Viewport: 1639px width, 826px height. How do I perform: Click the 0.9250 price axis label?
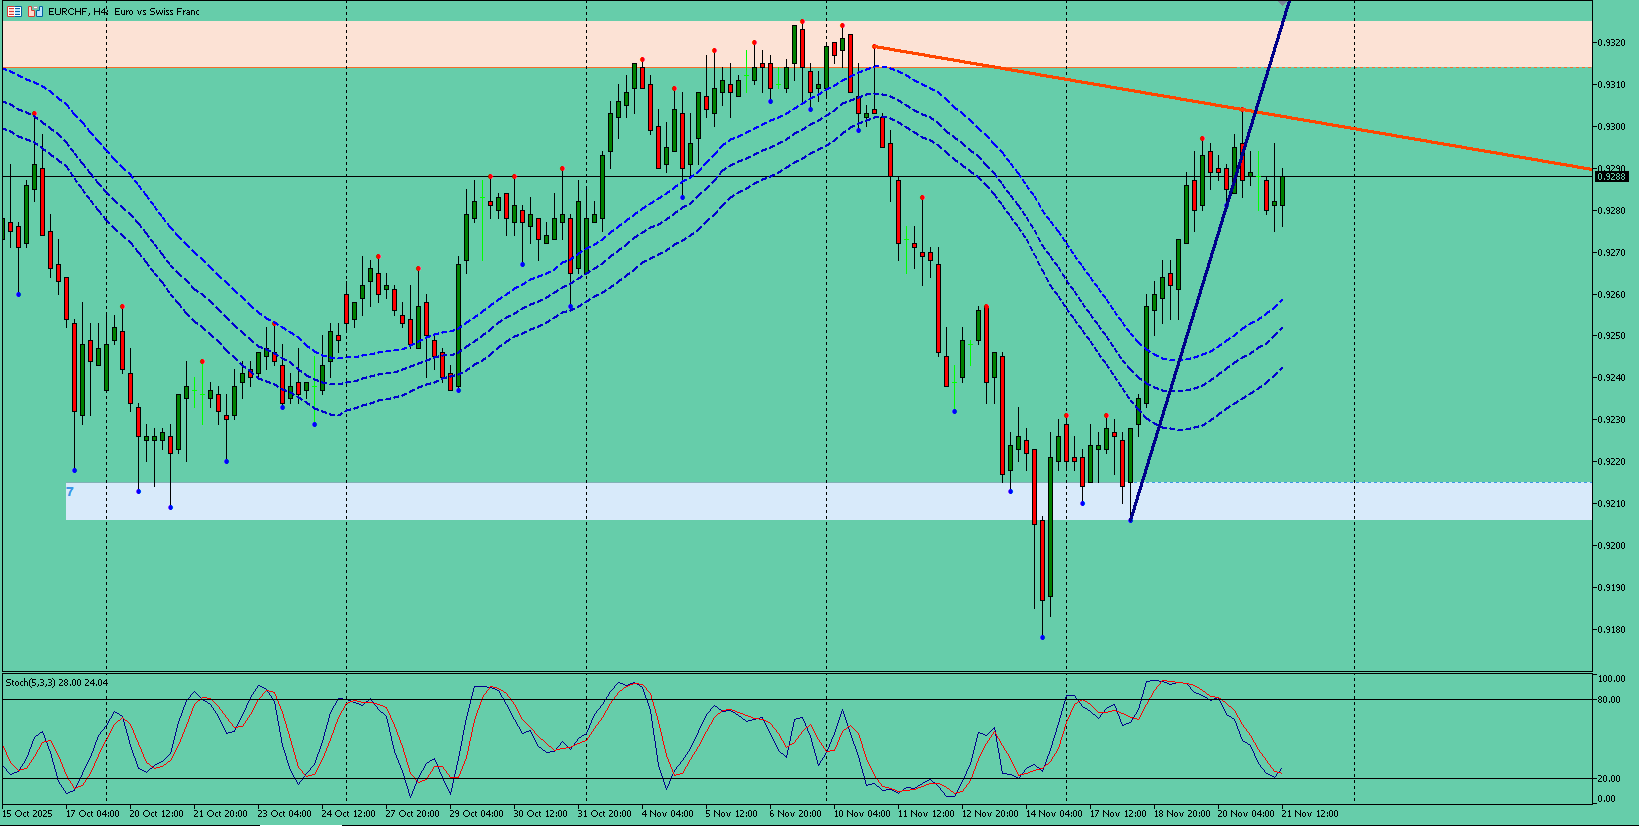coord(1611,336)
